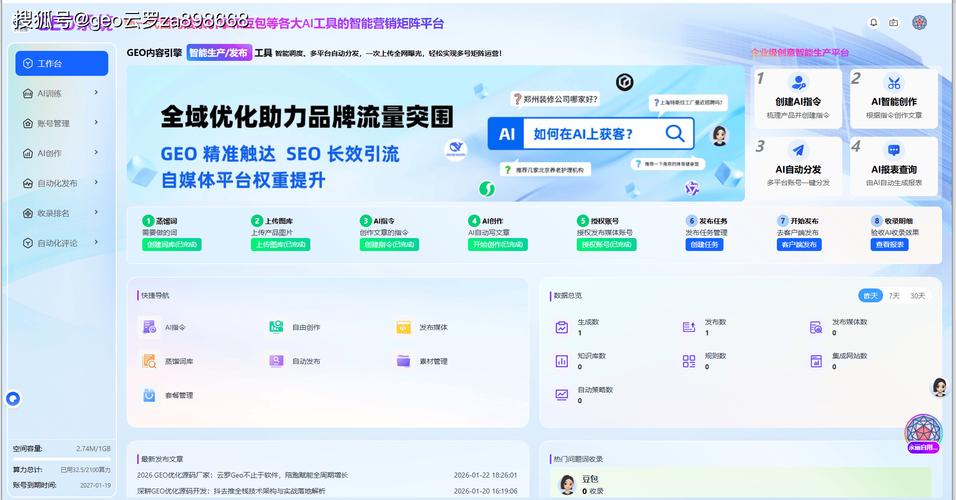Viewport: 956px width, 500px height.
Task: Click the AI自动分发 paper-plane icon
Action: (798, 150)
